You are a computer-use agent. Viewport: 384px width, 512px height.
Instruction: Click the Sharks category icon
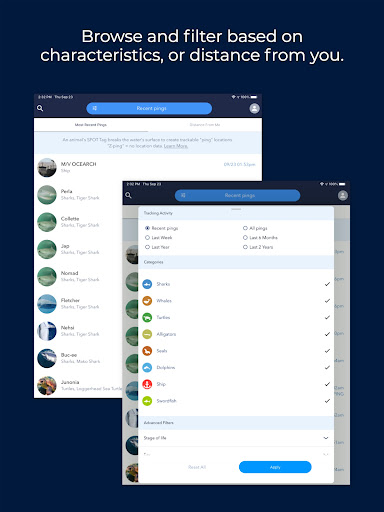[147, 284]
